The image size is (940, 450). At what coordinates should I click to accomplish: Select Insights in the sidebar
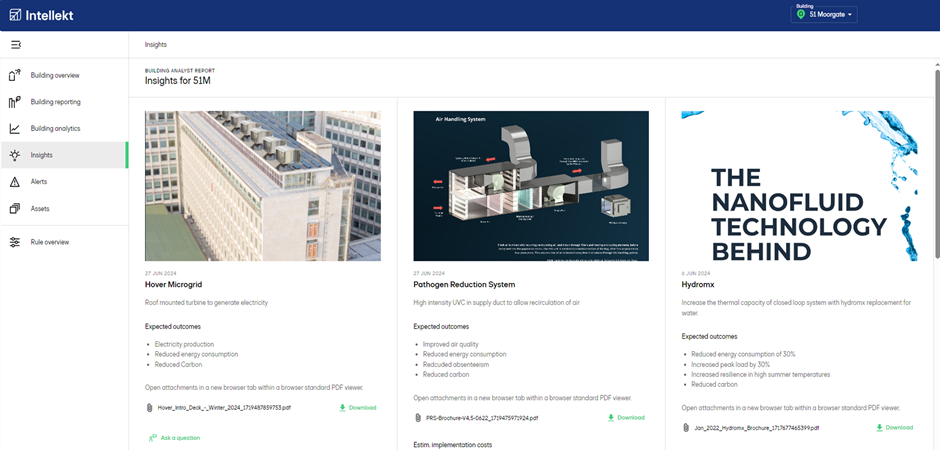[64, 155]
